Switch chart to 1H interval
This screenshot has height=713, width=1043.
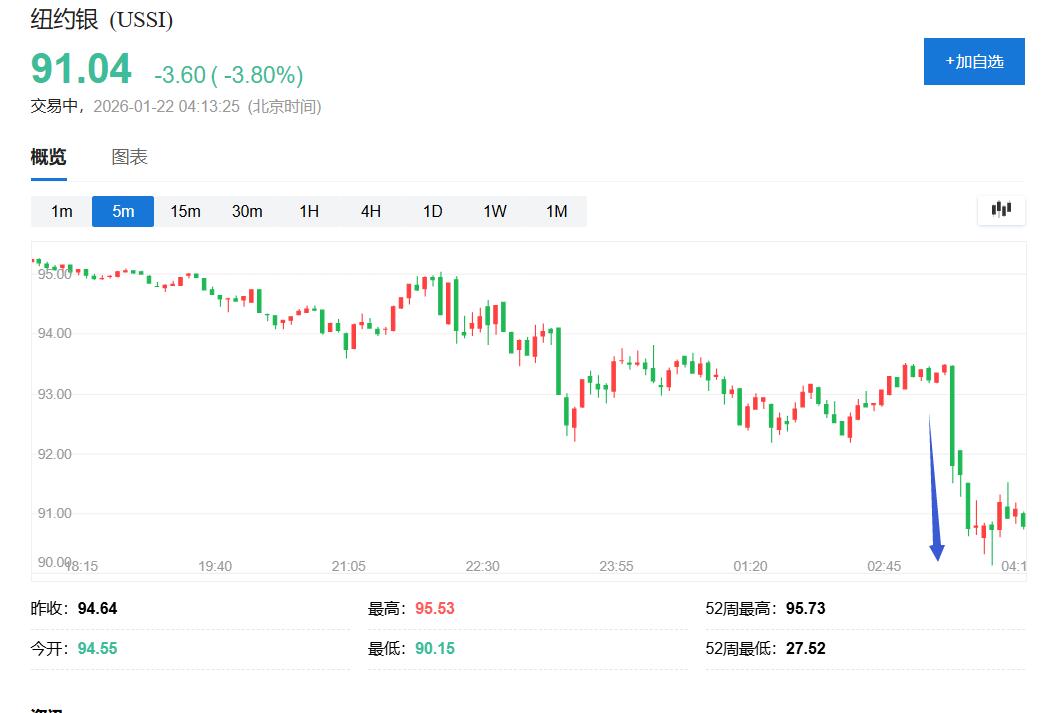point(308,211)
